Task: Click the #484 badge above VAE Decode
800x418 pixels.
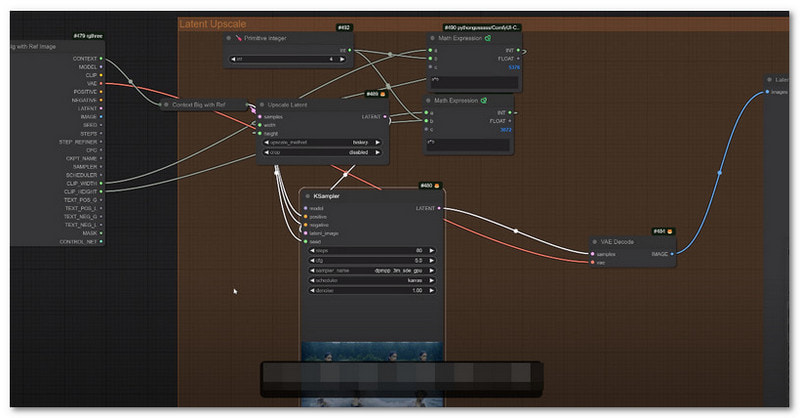Action: click(x=660, y=231)
